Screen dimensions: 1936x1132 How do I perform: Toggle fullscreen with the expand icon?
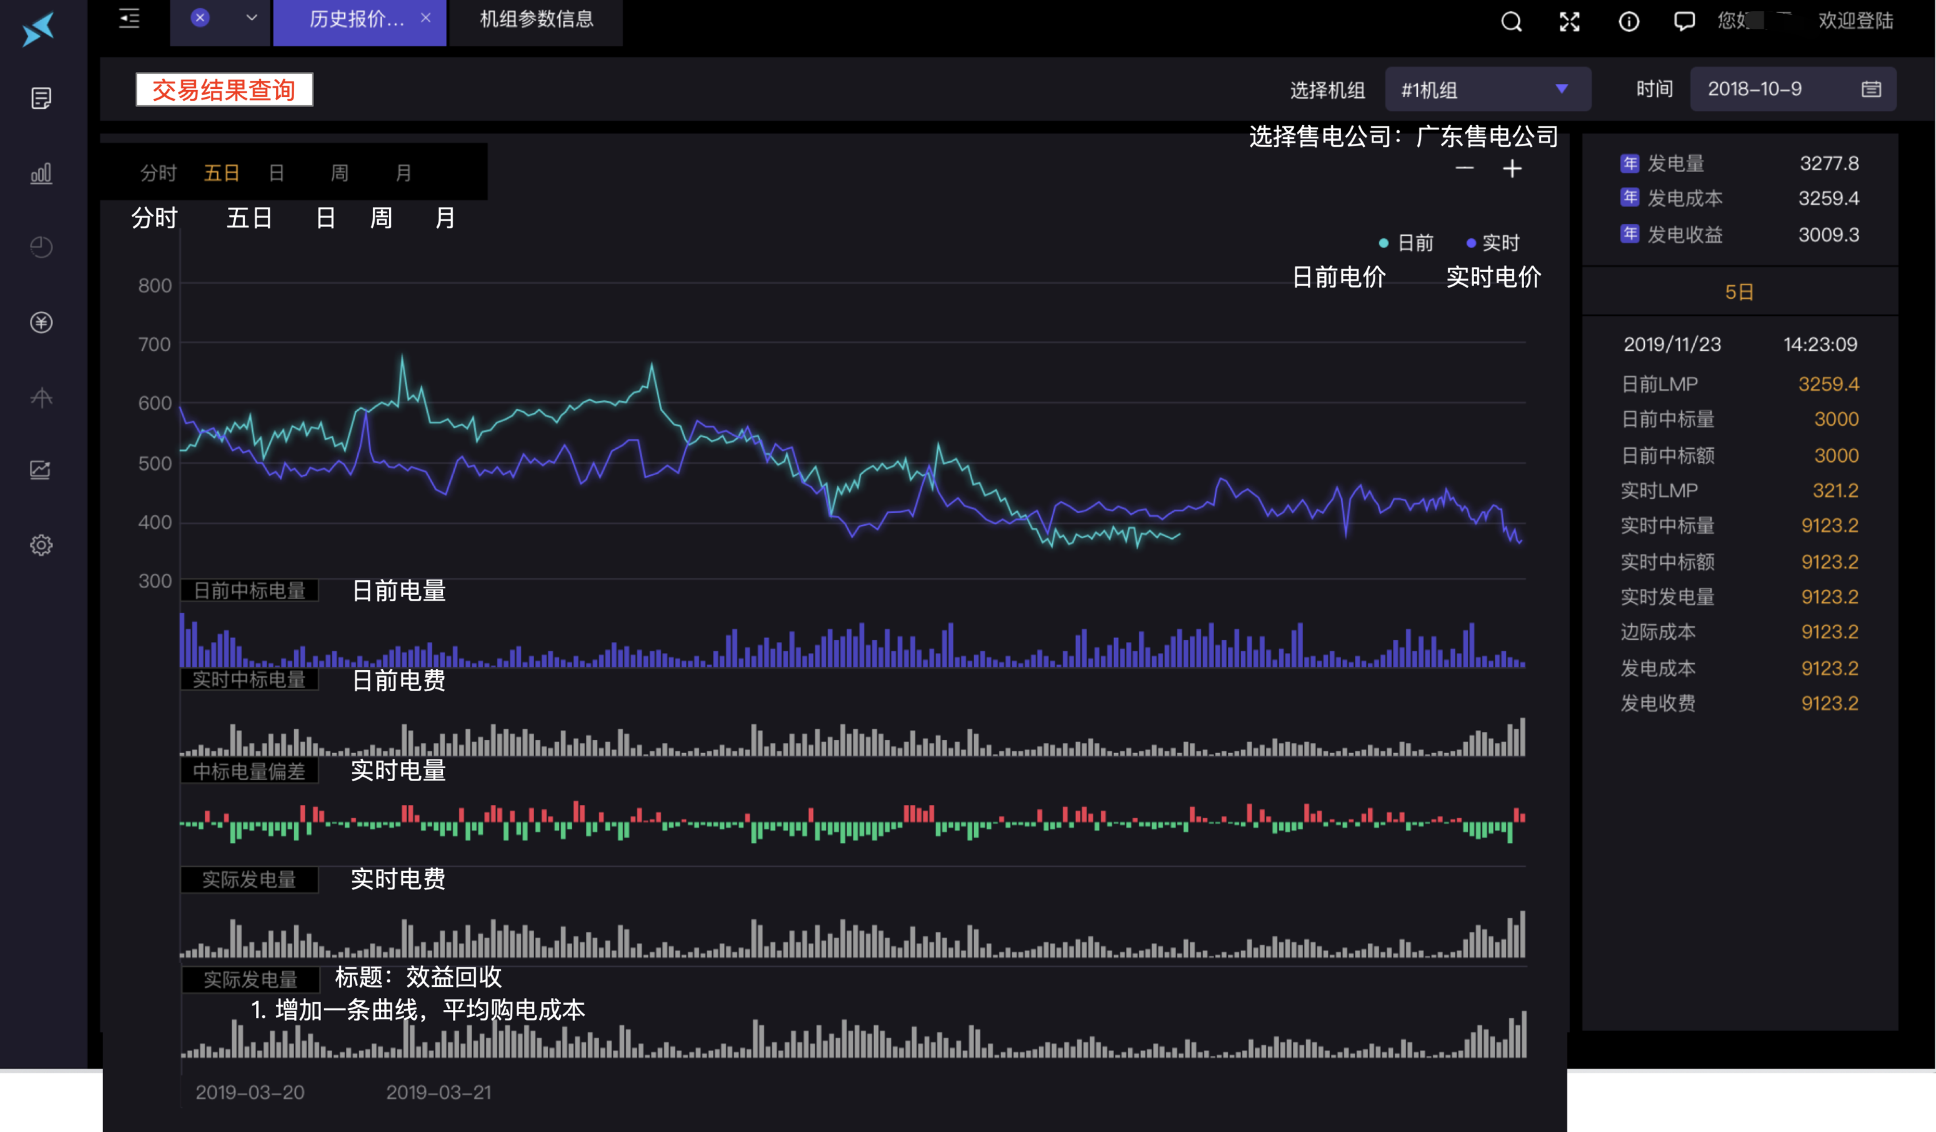(x=1570, y=21)
